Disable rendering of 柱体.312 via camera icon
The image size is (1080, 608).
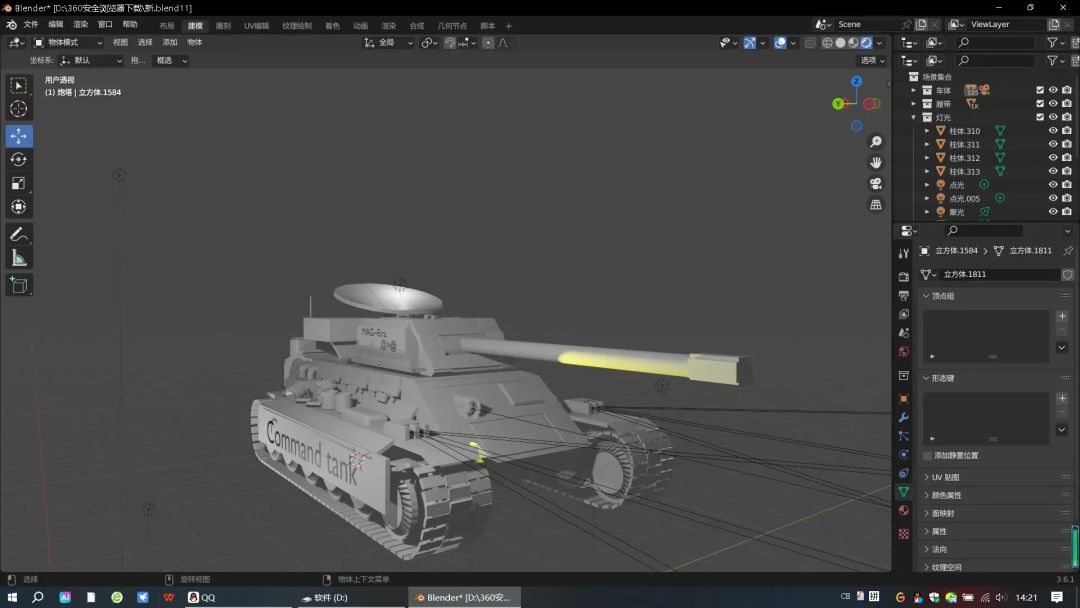(x=1067, y=158)
